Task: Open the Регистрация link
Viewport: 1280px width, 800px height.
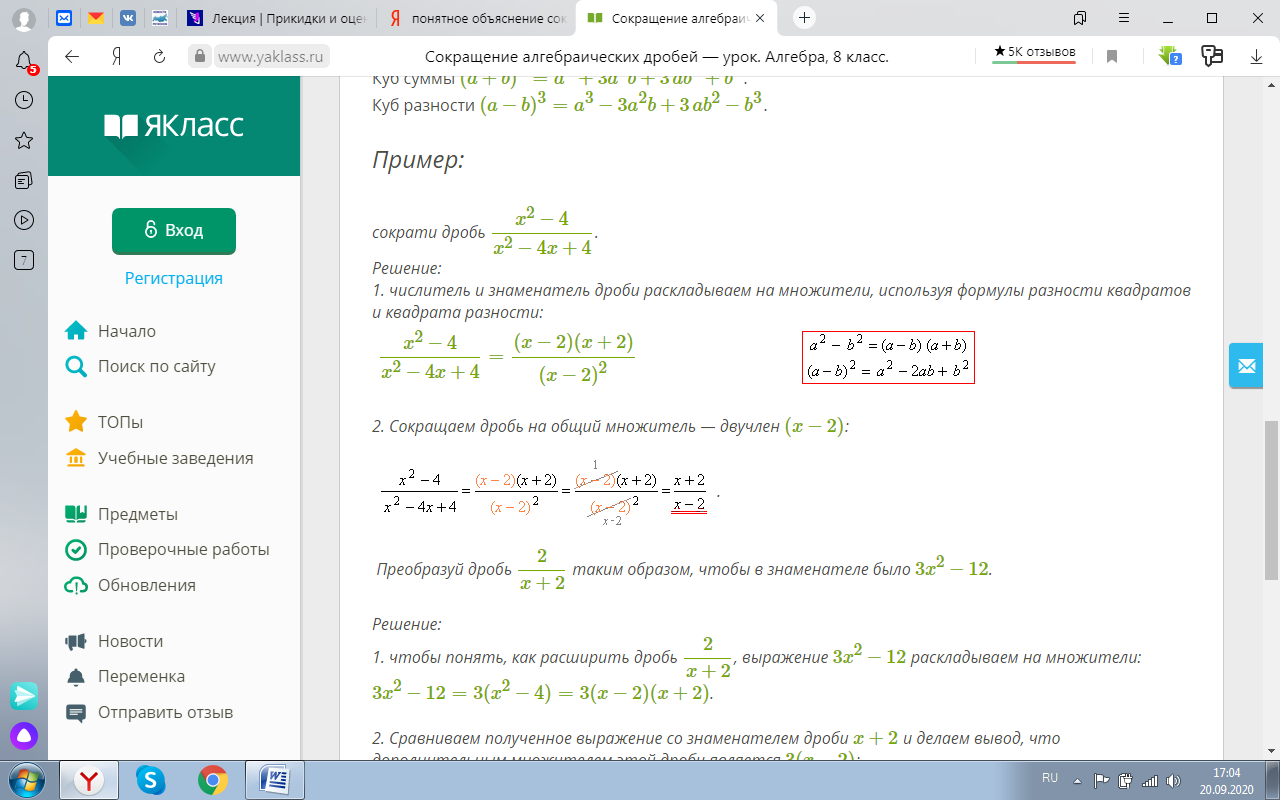Action: click(x=174, y=278)
